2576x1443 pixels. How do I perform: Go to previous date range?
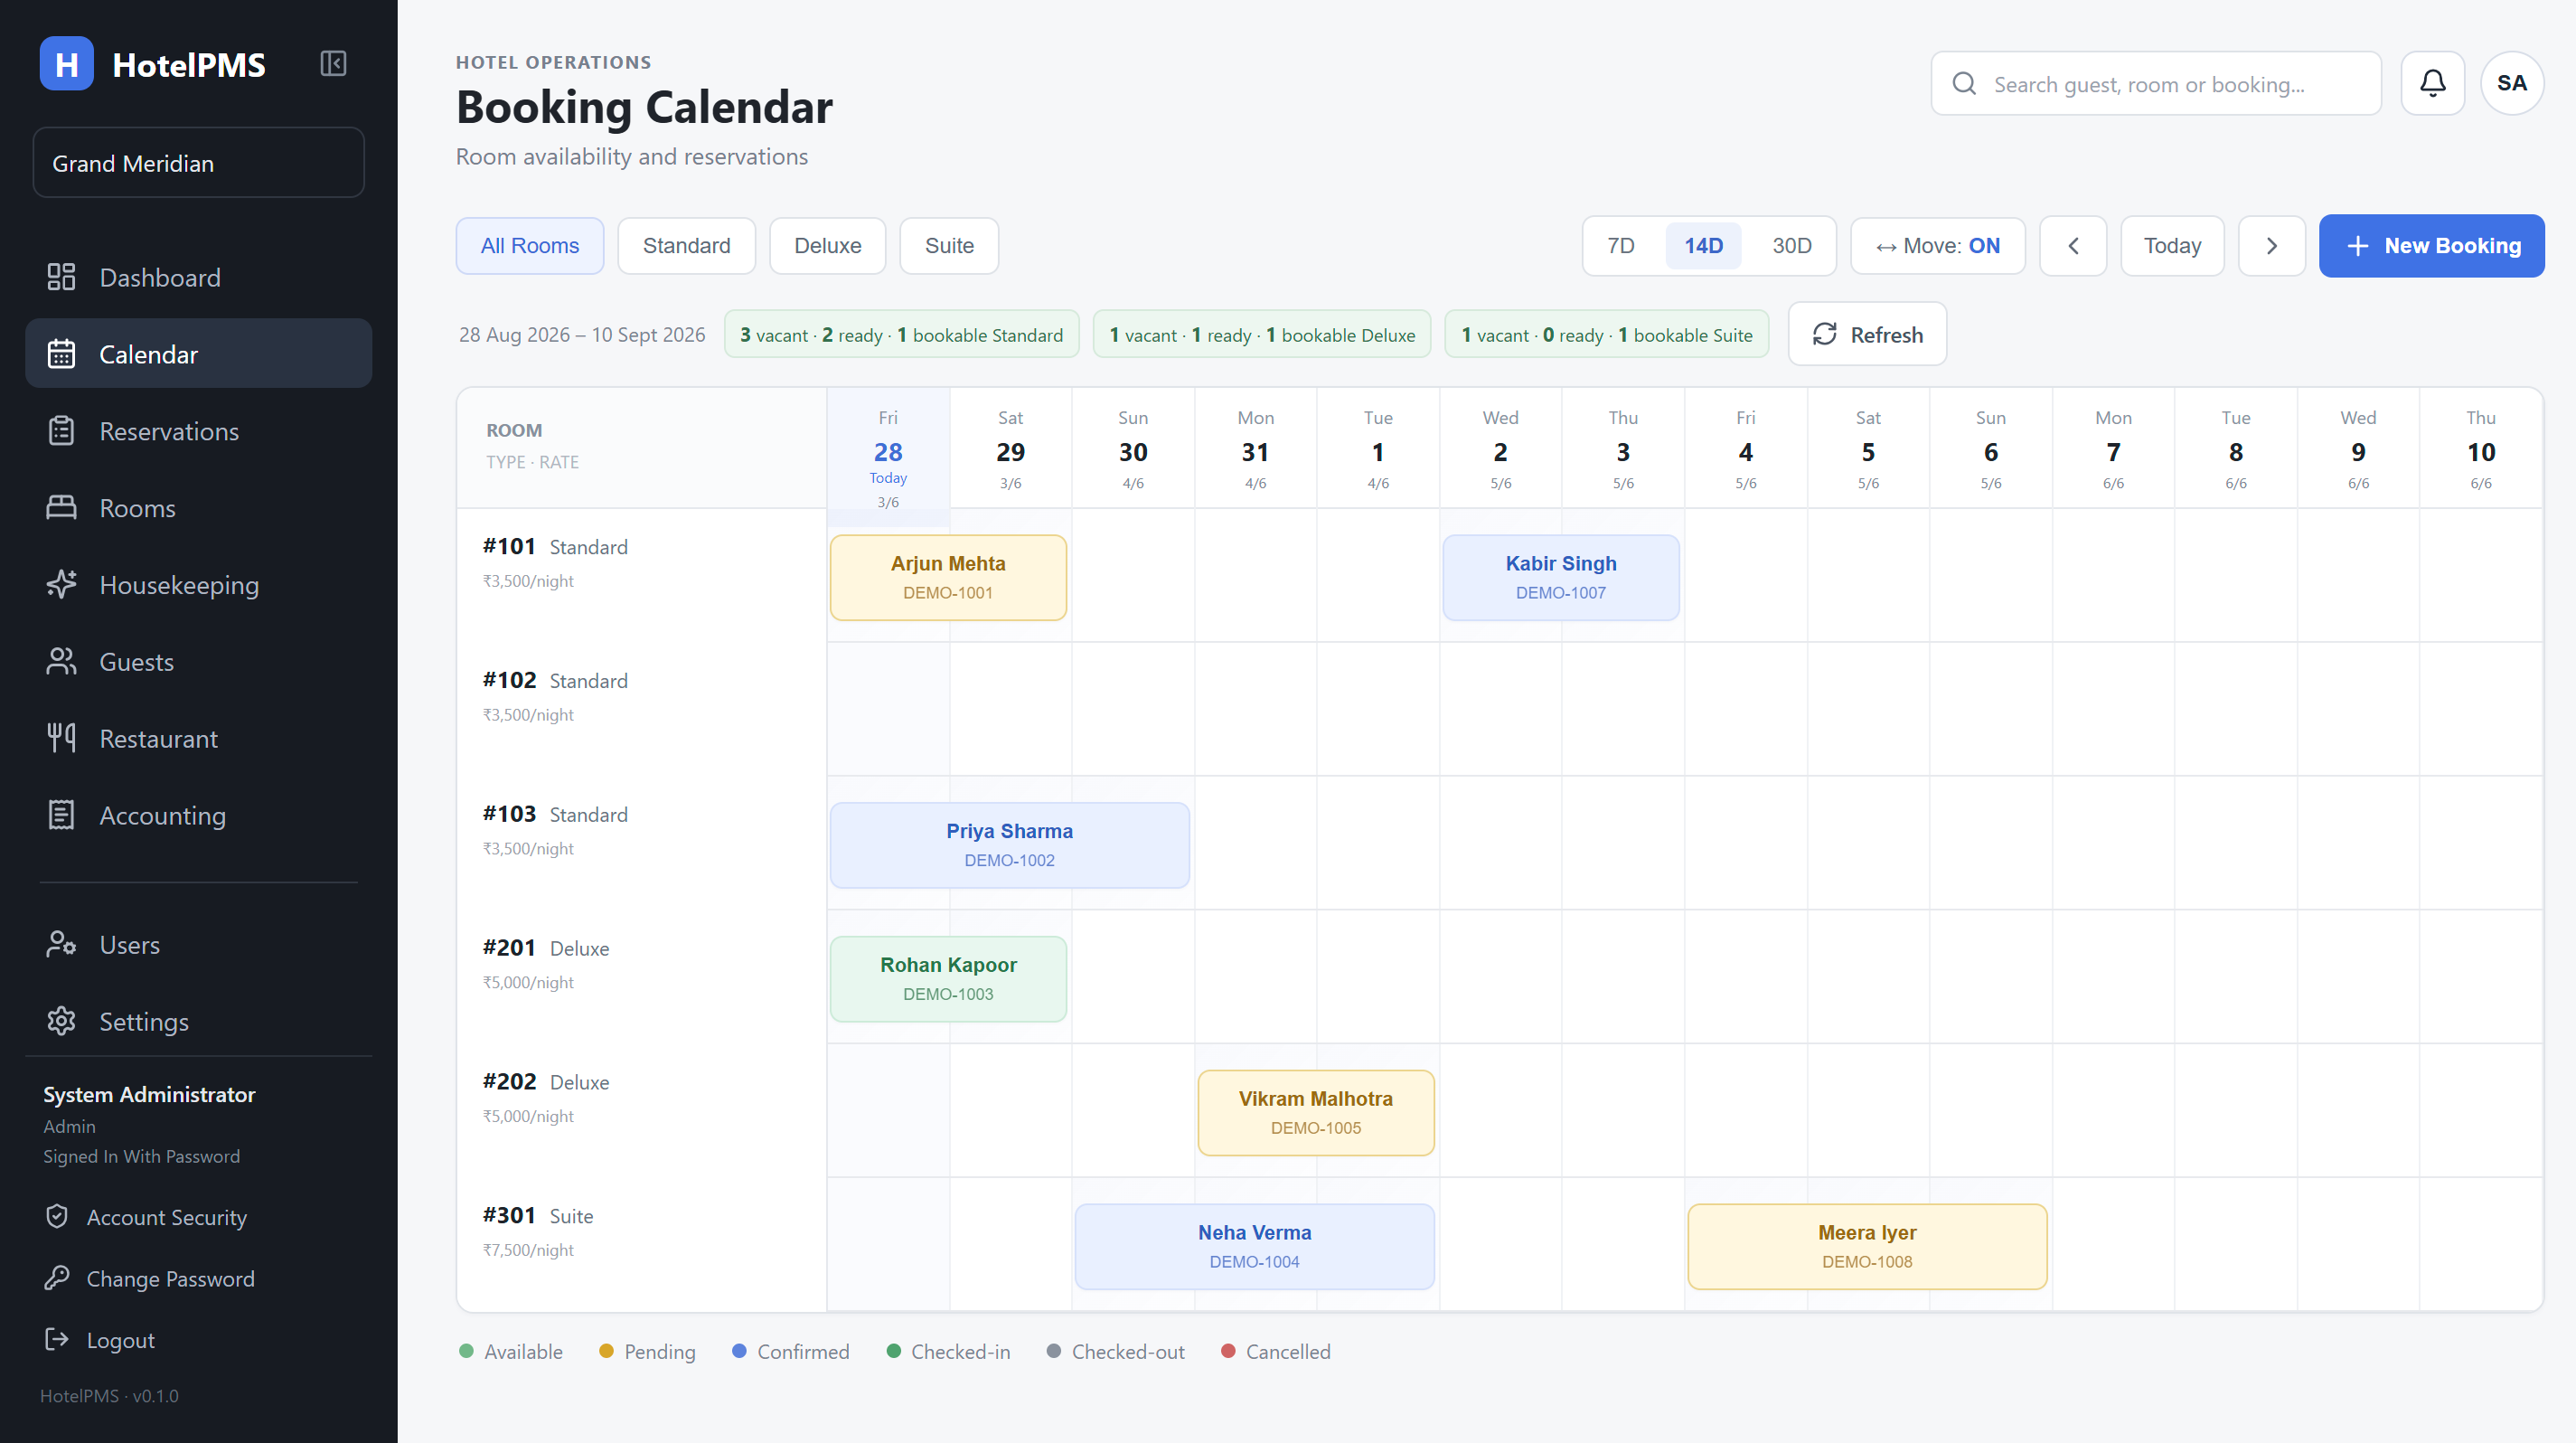click(x=2073, y=246)
